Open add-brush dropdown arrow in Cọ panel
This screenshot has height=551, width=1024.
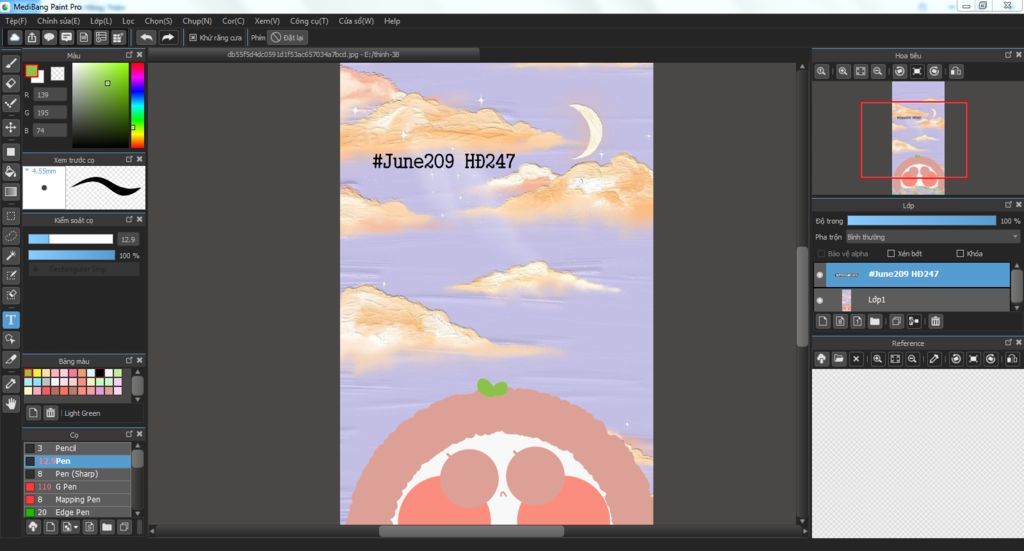pyautogui.click(x=76, y=527)
